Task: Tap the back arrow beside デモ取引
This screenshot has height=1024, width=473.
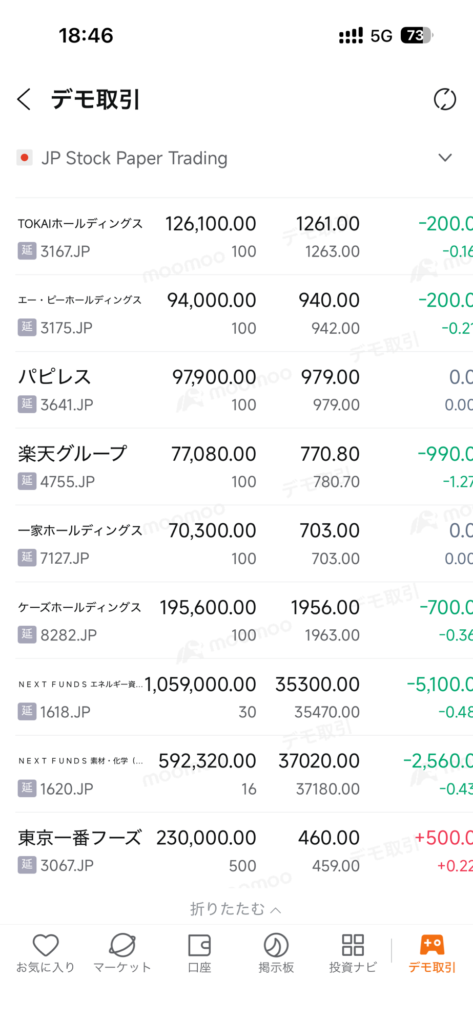Action: tap(24, 100)
